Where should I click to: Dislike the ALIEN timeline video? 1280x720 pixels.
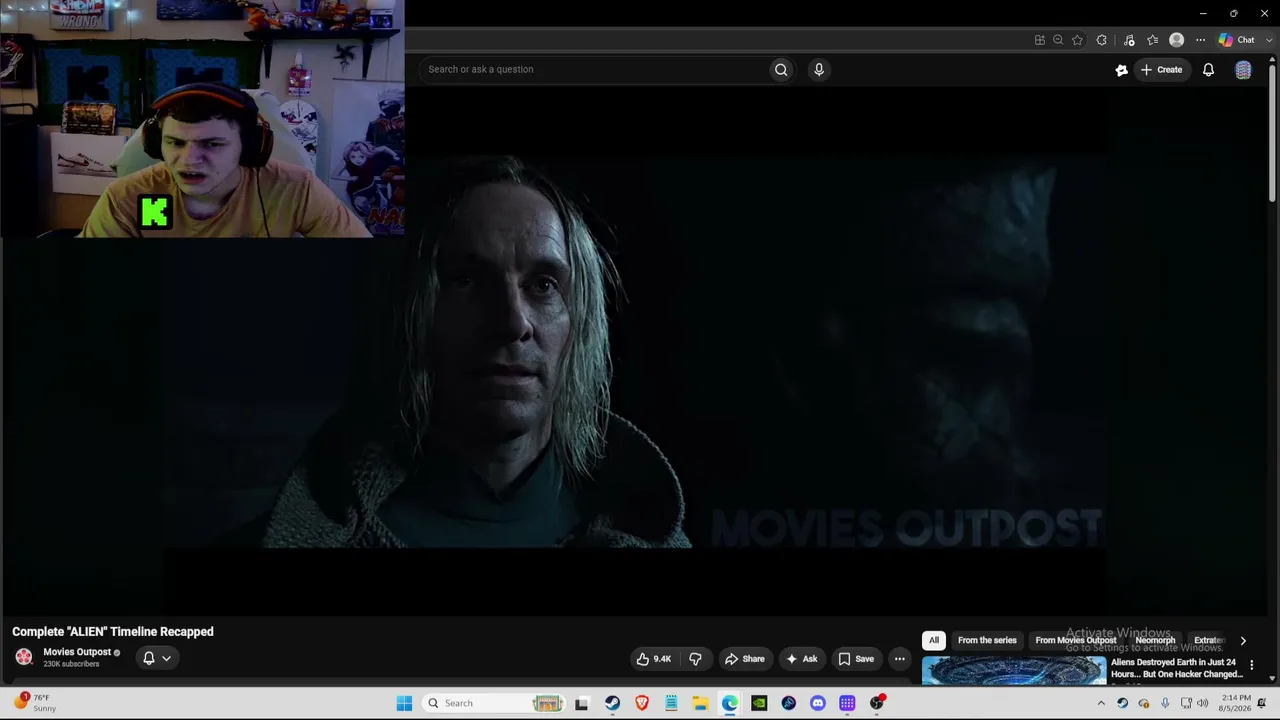click(695, 659)
